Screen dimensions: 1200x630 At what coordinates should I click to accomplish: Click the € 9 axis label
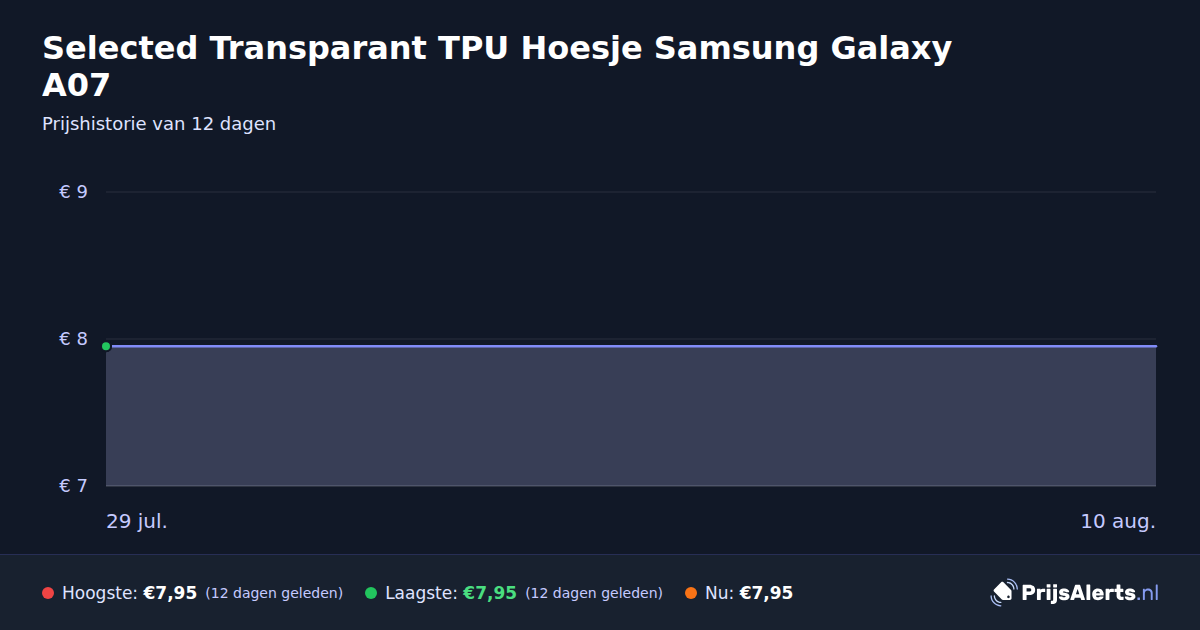point(74,192)
